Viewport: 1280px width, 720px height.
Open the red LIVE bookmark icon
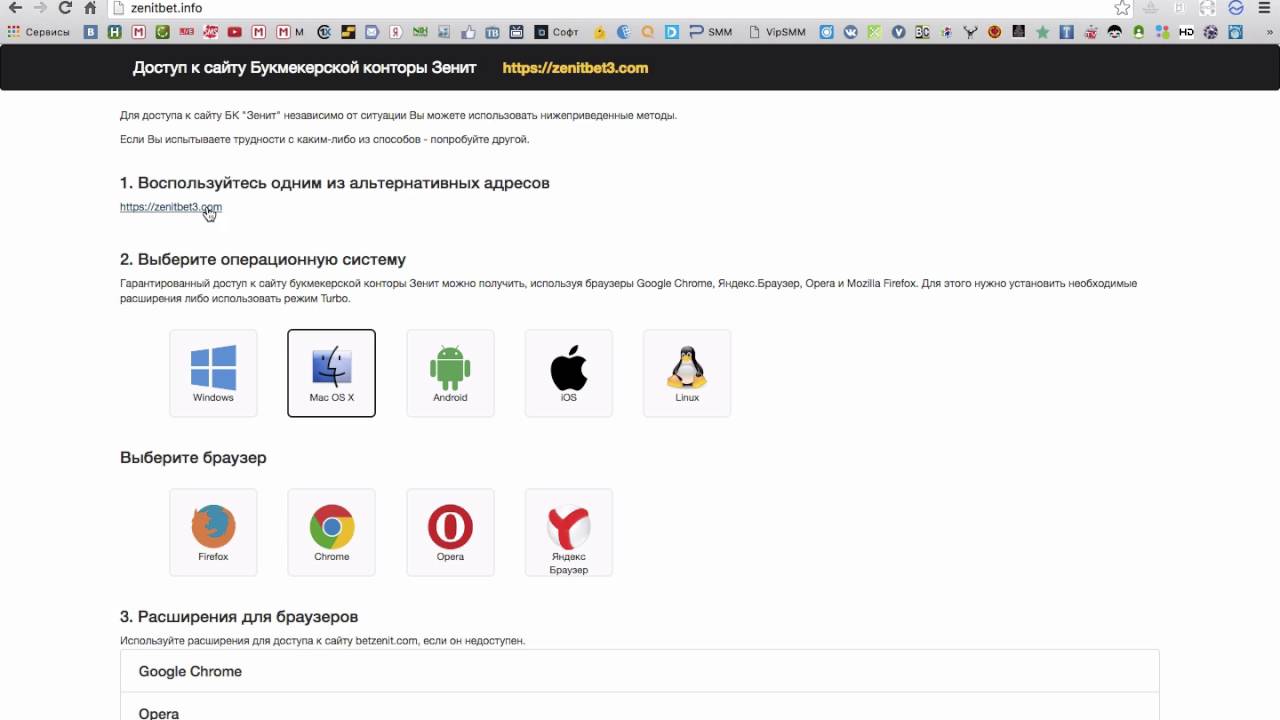pos(187,32)
